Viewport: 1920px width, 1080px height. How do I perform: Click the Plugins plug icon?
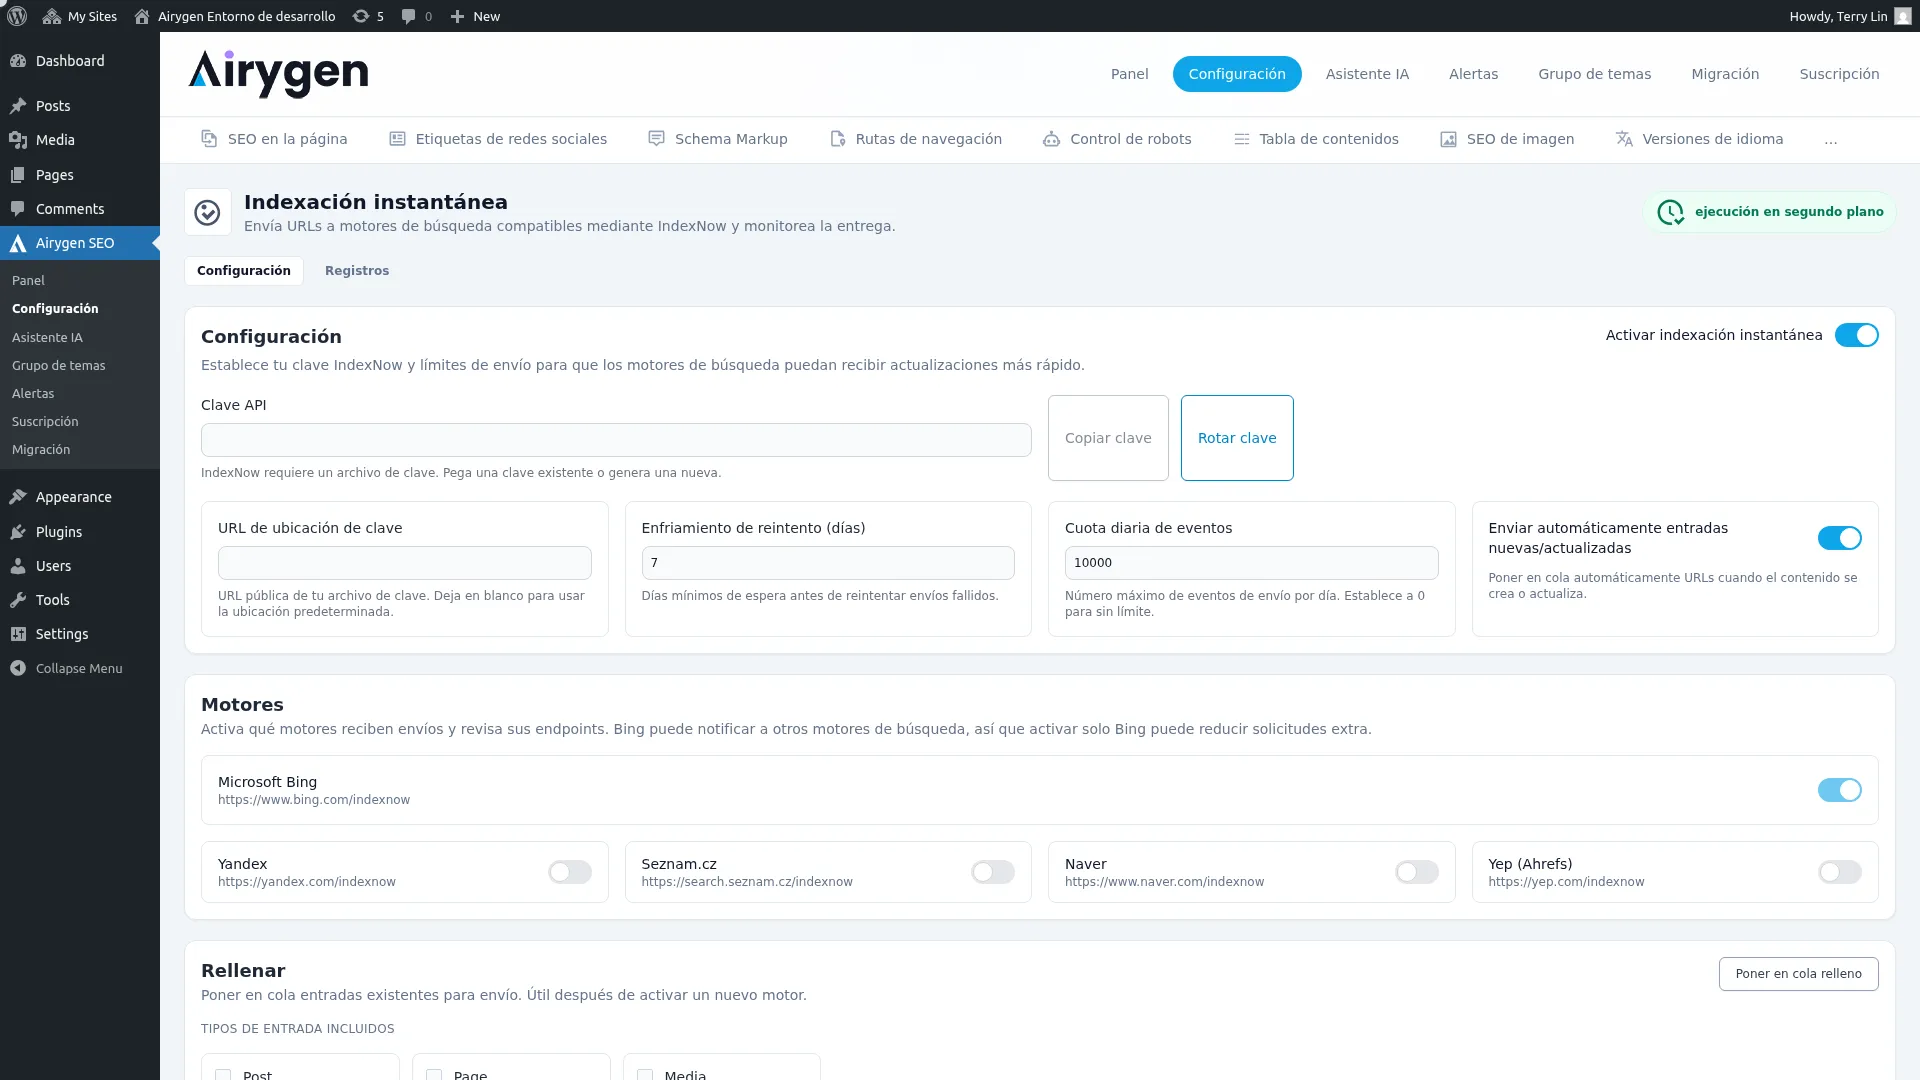(18, 532)
